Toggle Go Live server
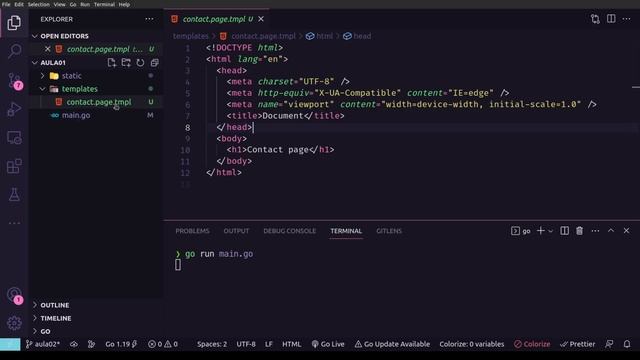Image resolution: width=640 pixels, height=360 pixels. coord(328,344)
